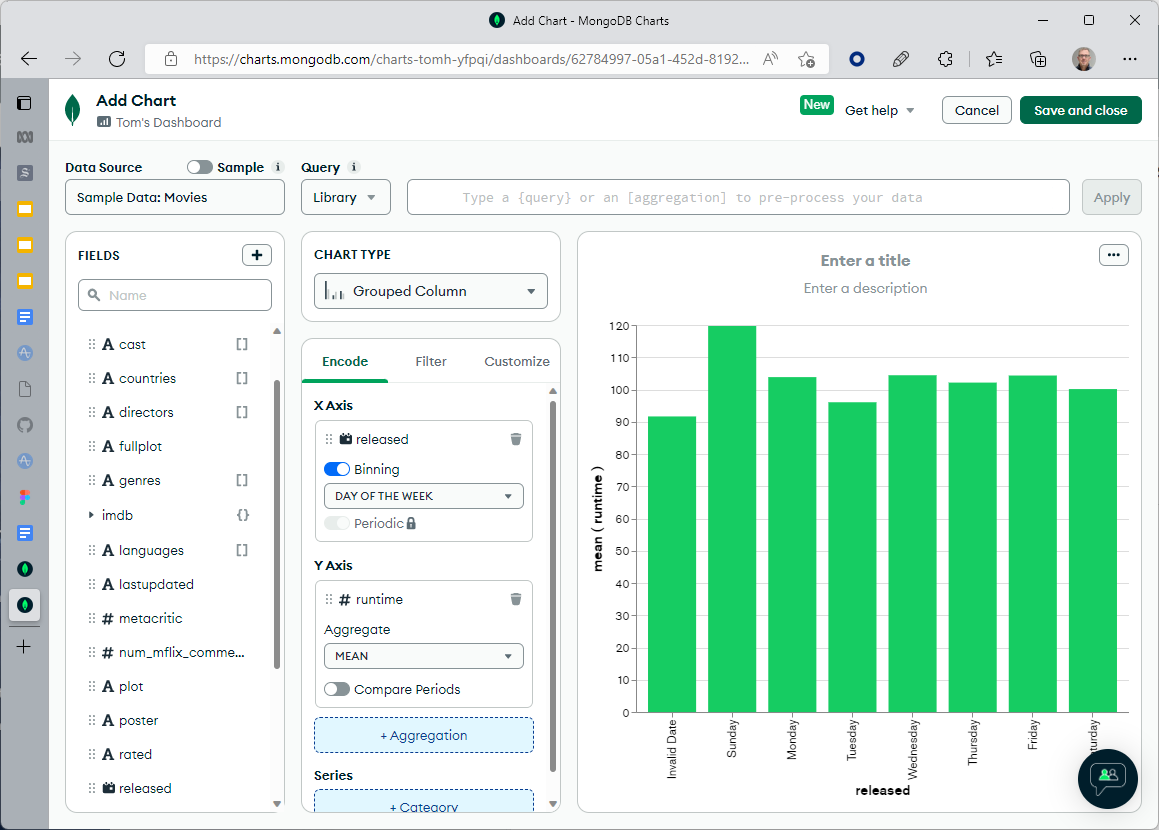Switch to the Customize tab
Viewport: 1159px width, 830px height.
coord(517,361)
